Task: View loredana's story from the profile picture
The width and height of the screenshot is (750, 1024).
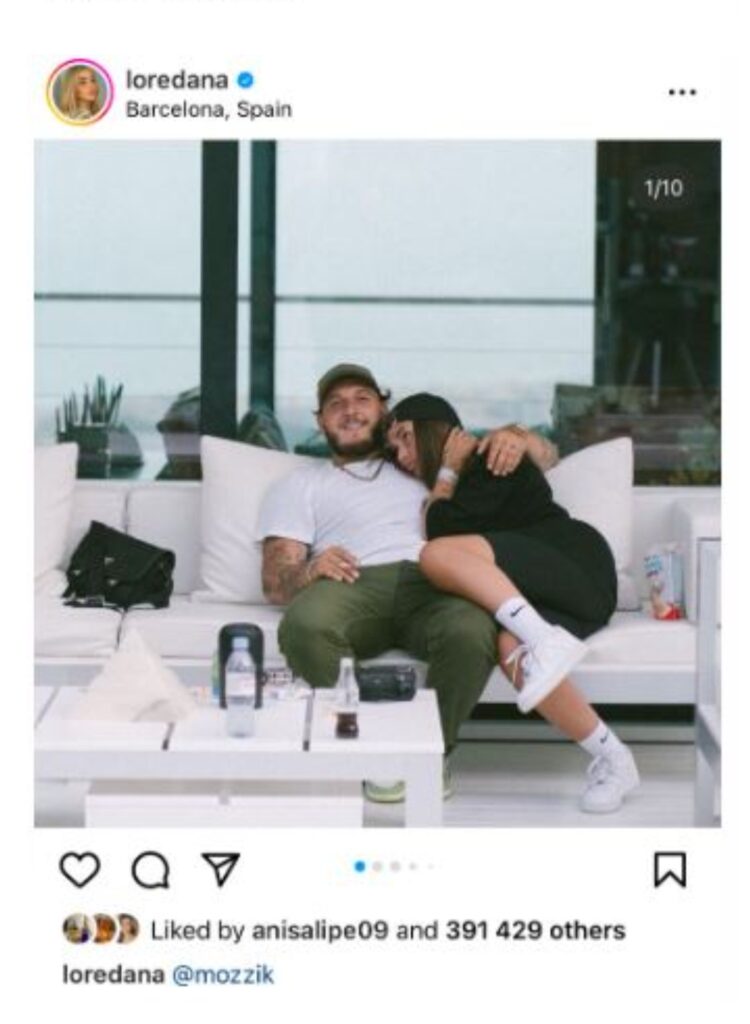Action: coord(79,92)
